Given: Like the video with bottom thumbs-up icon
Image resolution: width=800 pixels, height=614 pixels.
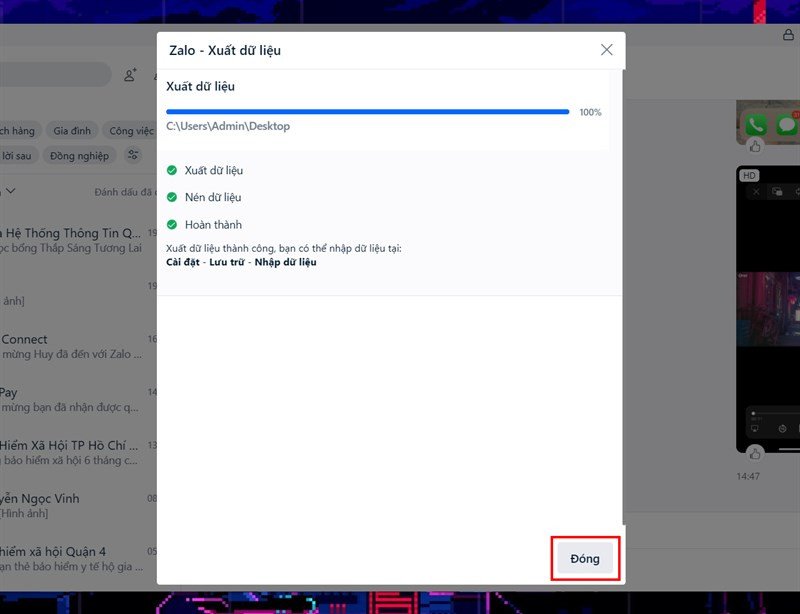Looking at the screenshot, I should (755, 453).
